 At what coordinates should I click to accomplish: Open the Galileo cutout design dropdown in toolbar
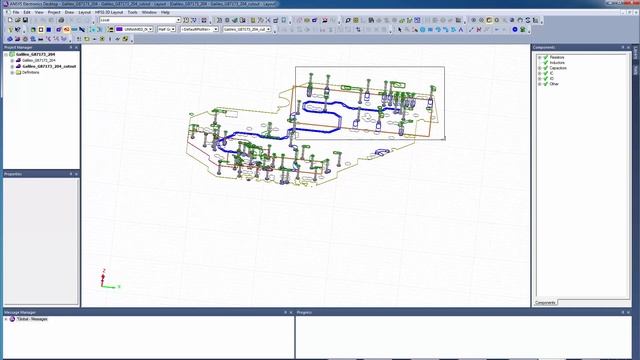(269, 29)
